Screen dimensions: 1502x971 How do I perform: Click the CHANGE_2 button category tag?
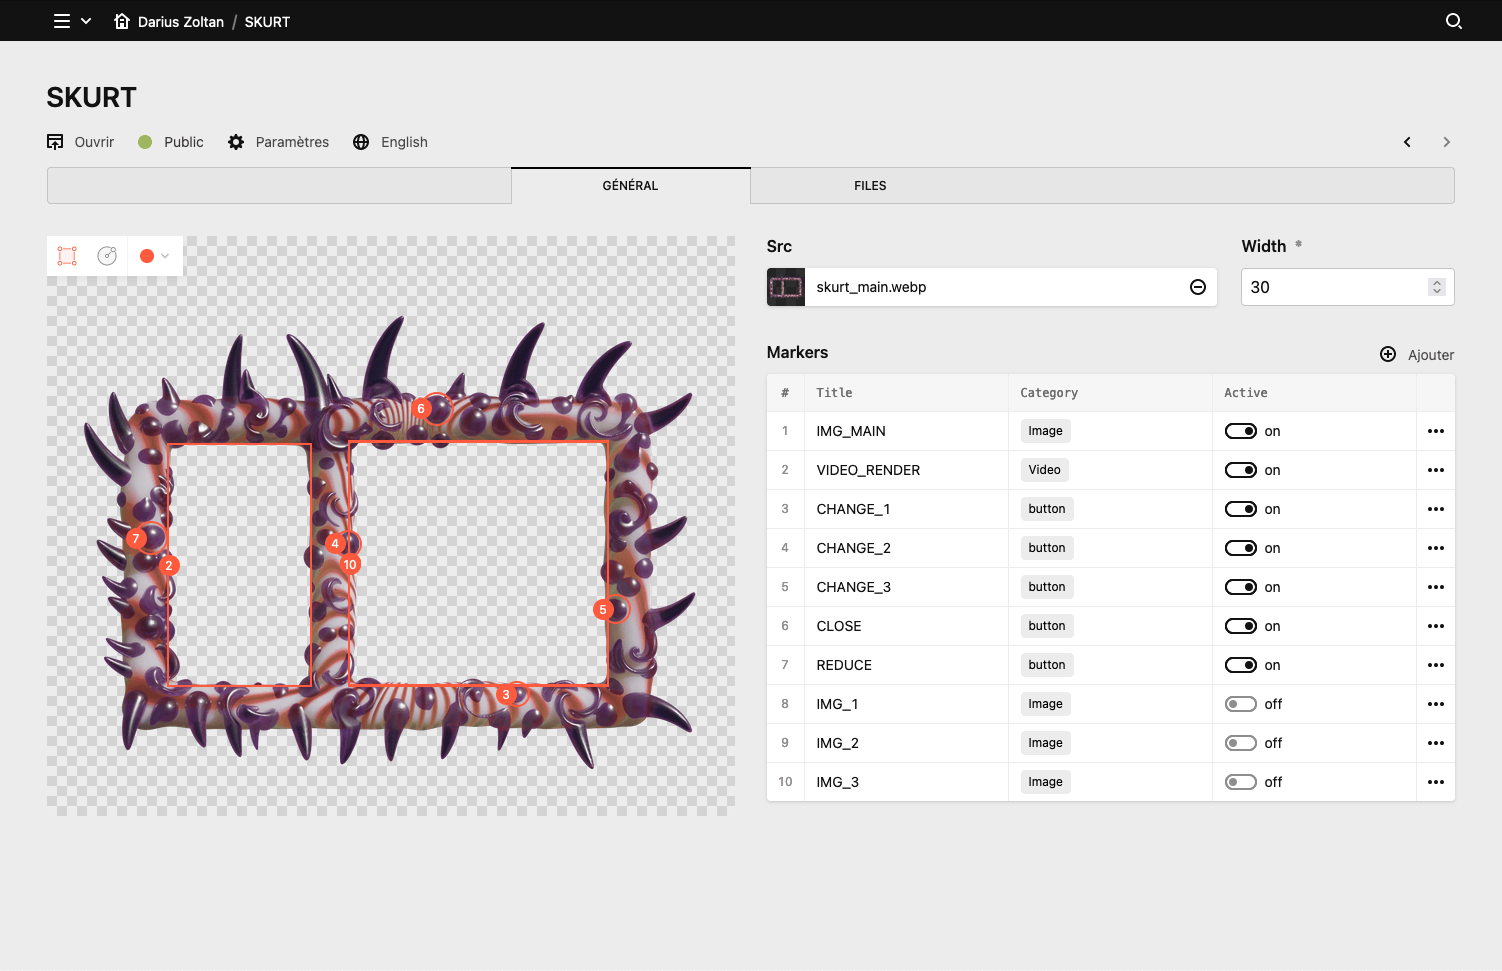(x=1047, y=548)
